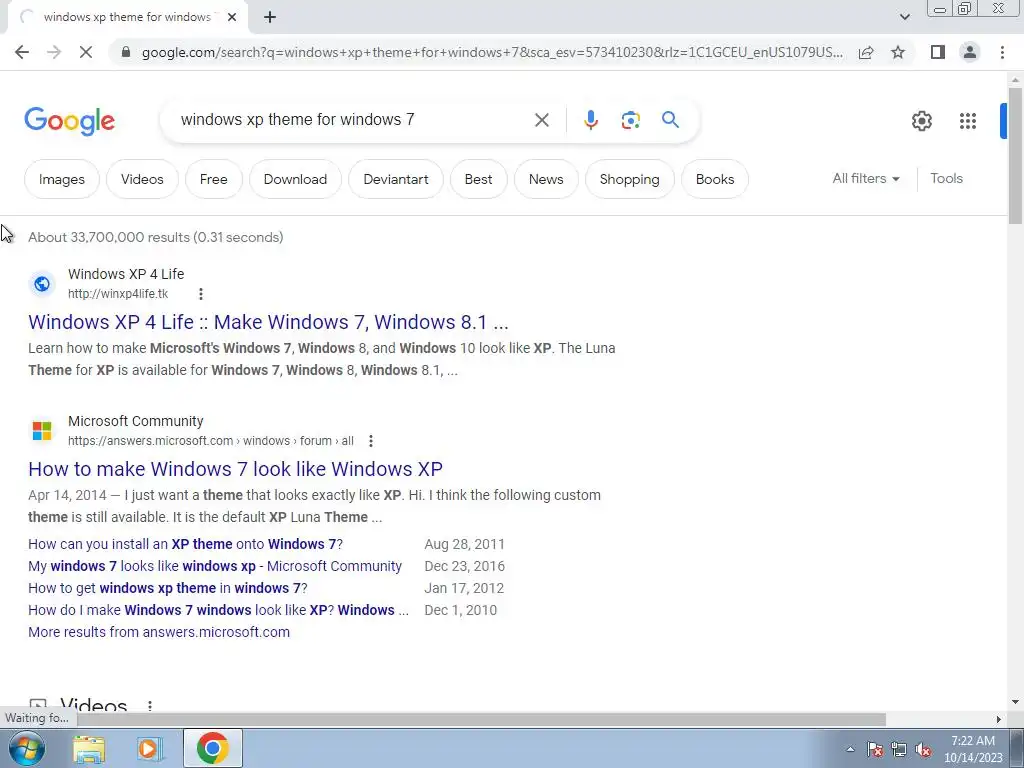Viewport: 1024px width, 768px height.
Task: Submit search with magnifier icon
Action: tap(670, 120)
